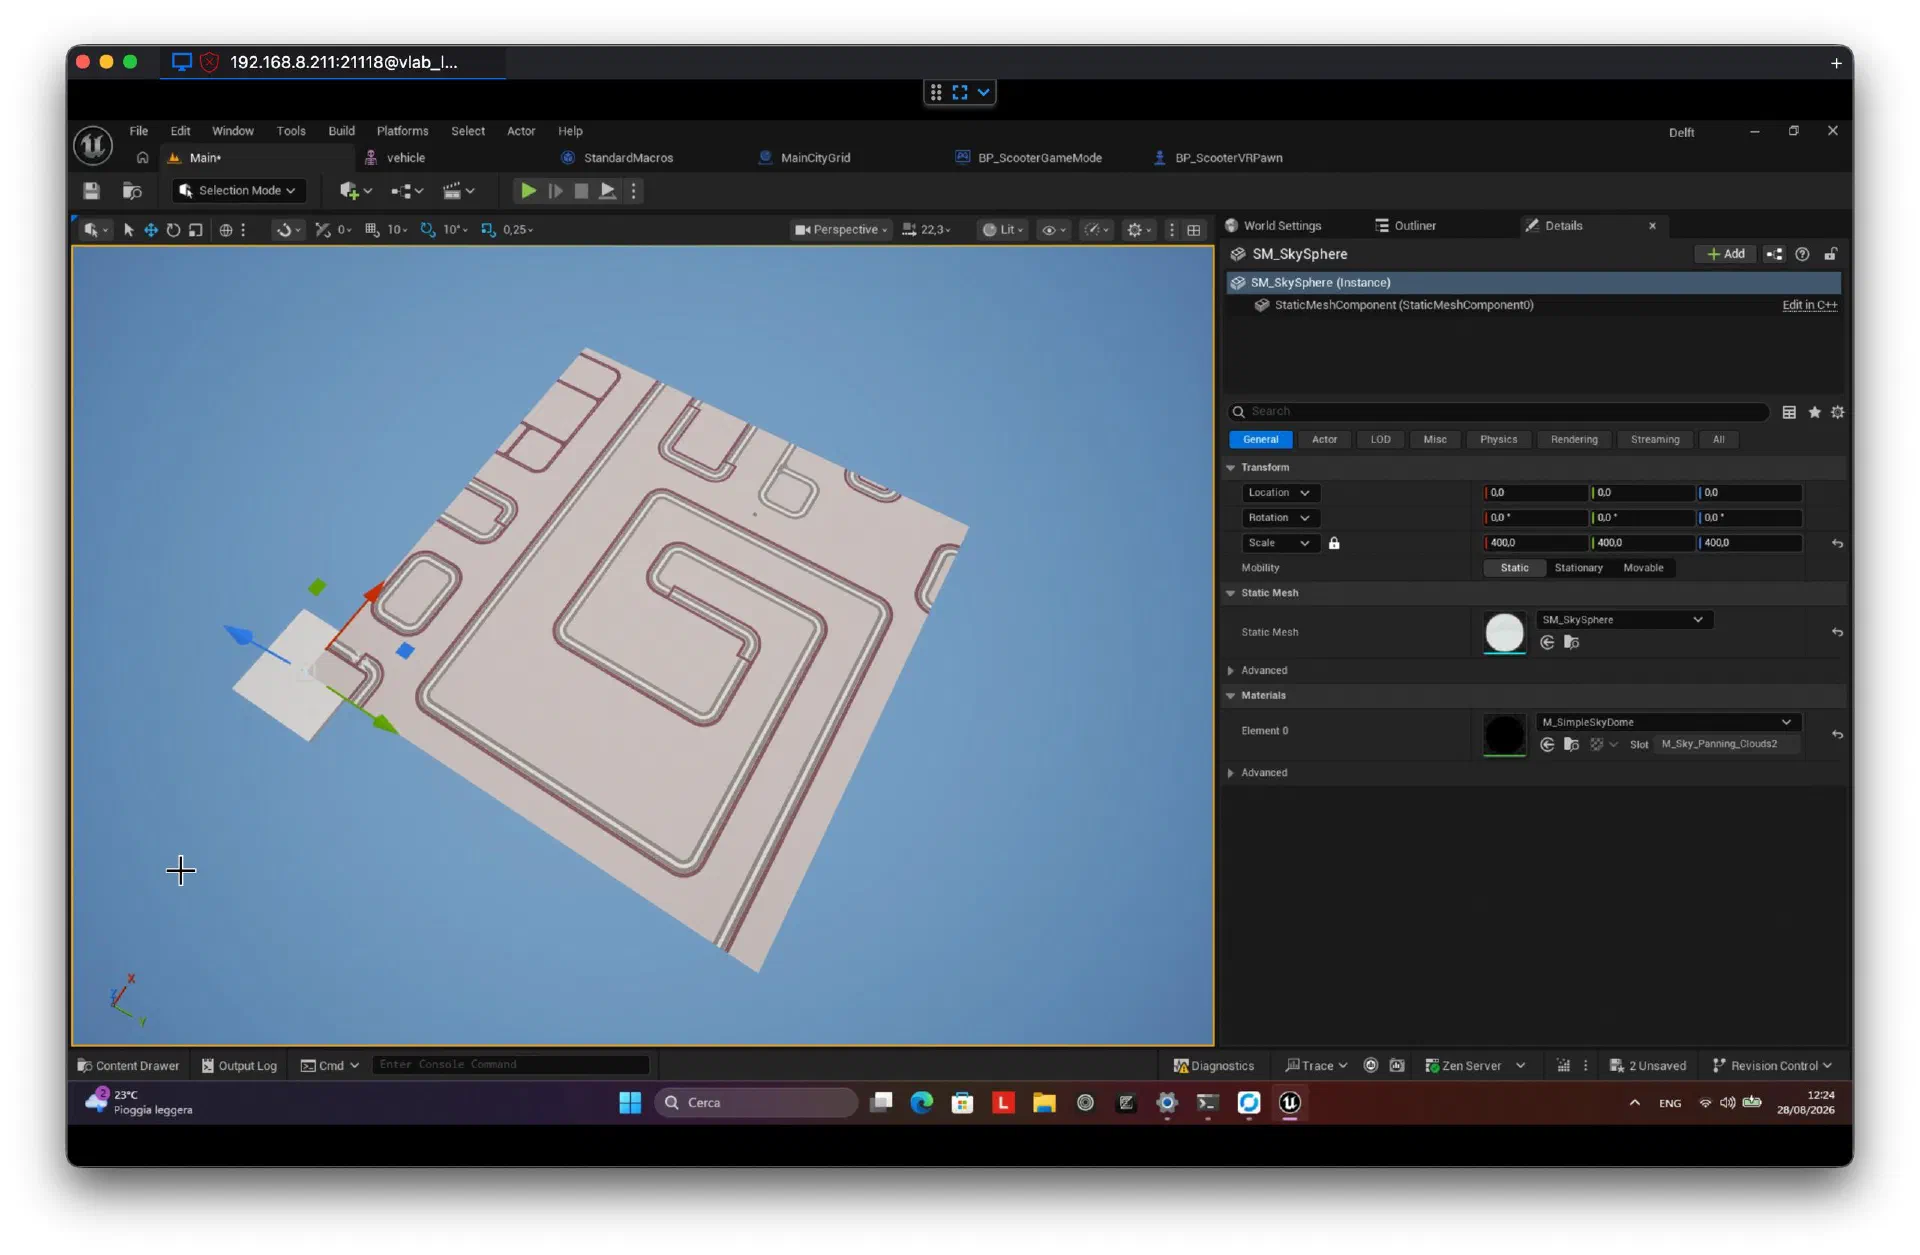Open the Scale type dropdown
The width and height of the screenshot is (1920, 1255).
1279,543
